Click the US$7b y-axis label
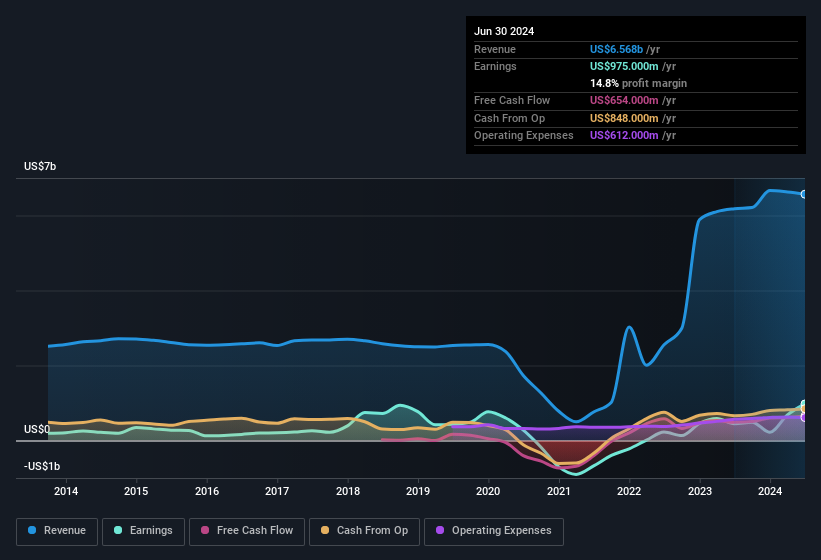Image resolution: width=821 pixels, height=560 pixels. pos(40,166)
